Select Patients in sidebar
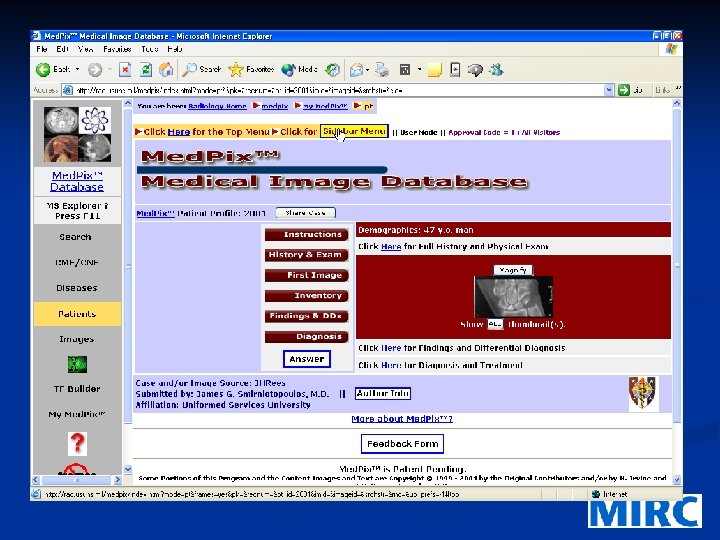The image size is (720, 540). (77, 314)
